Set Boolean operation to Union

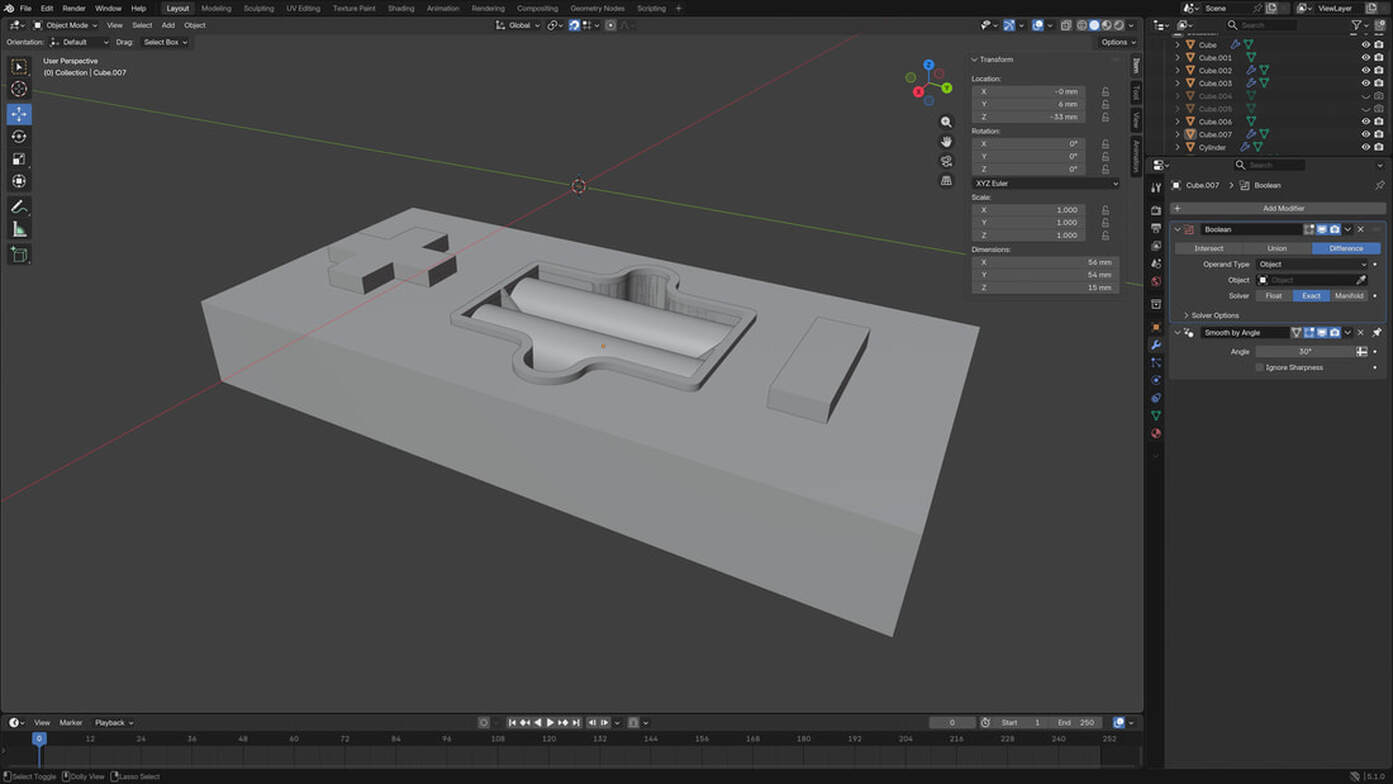coord(1277,248)
